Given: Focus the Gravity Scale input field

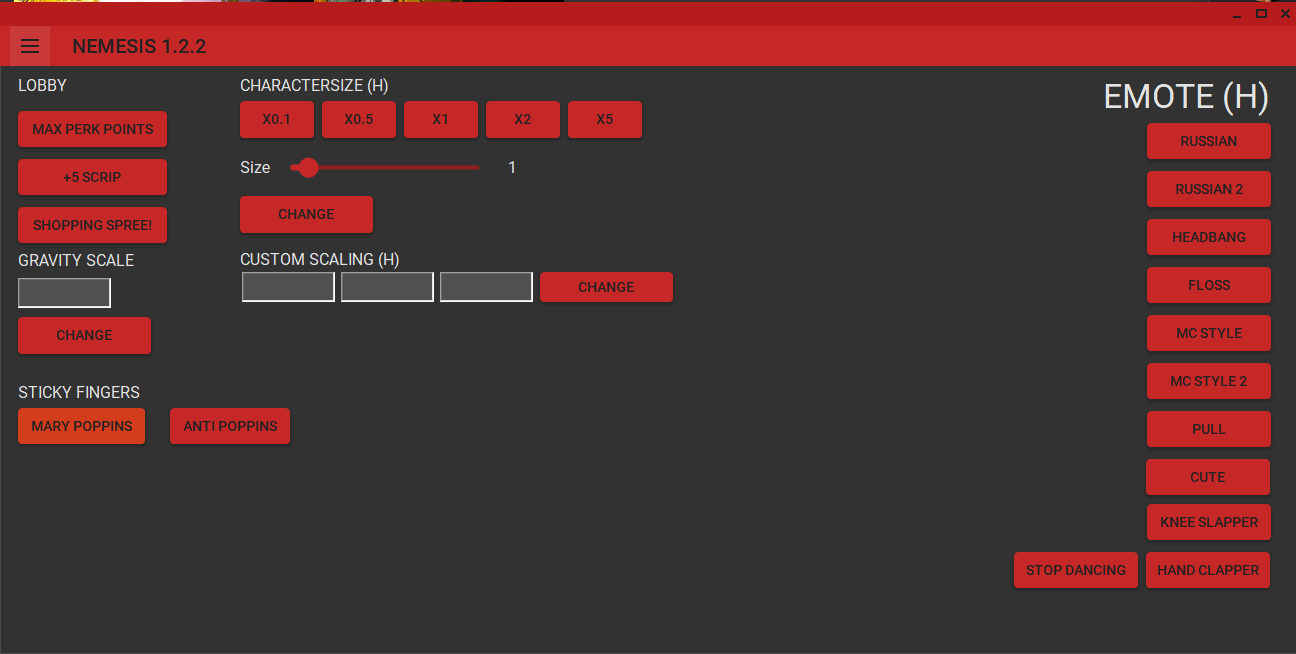Looking at the screenshot, I should 64,293.
